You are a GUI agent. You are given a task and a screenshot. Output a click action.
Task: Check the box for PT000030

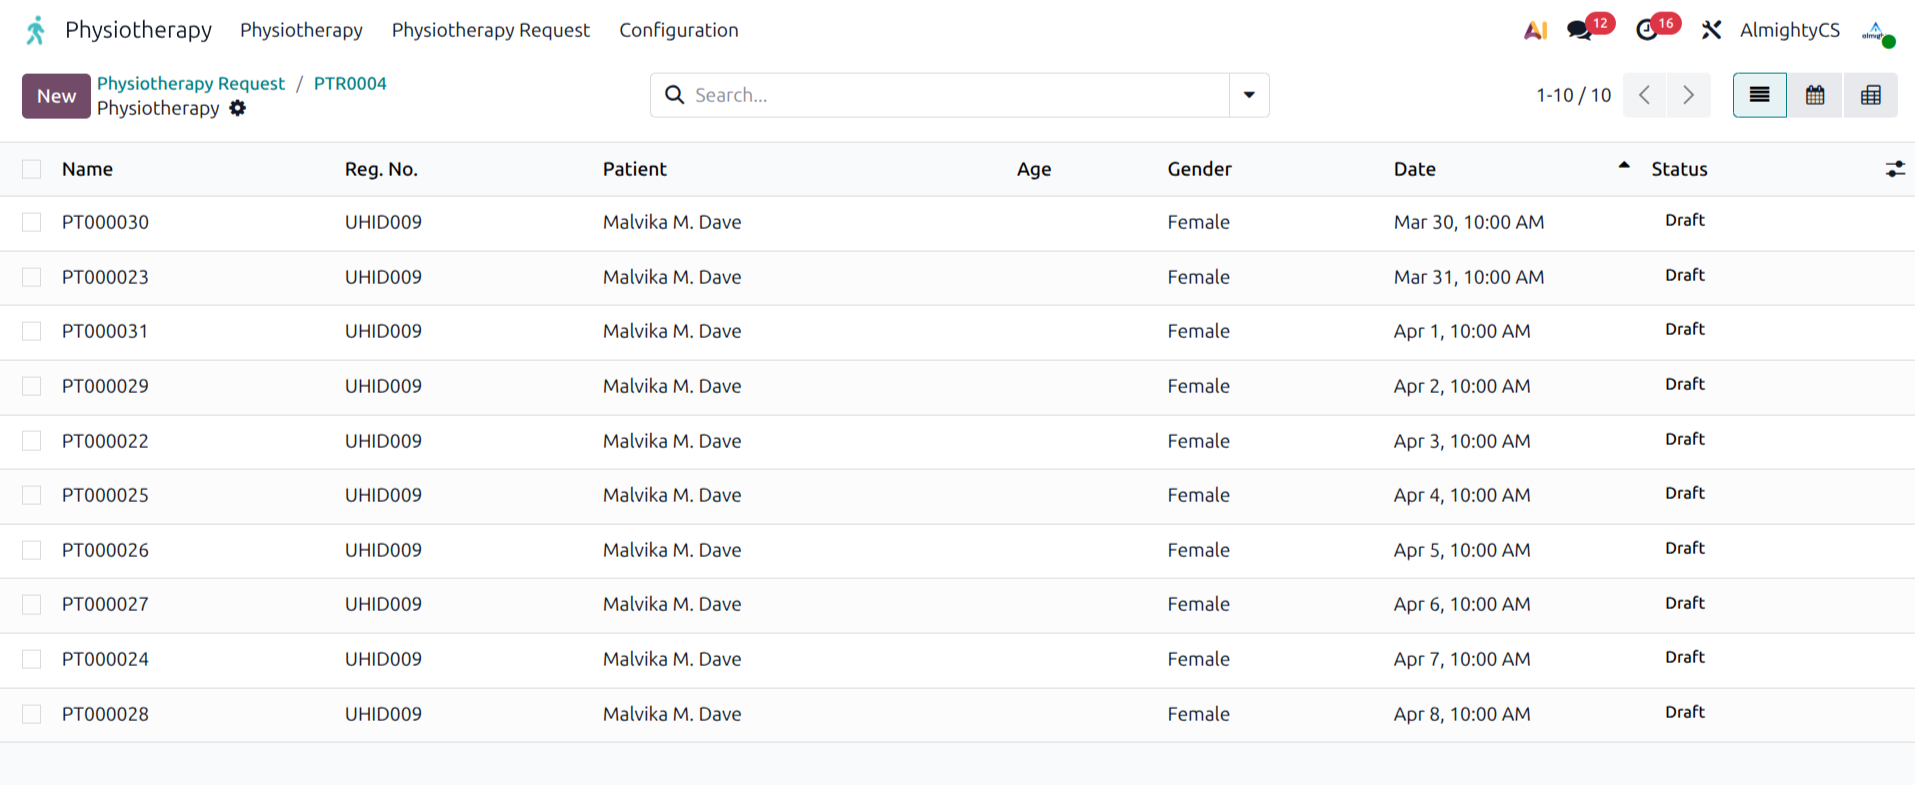point(32,222)
